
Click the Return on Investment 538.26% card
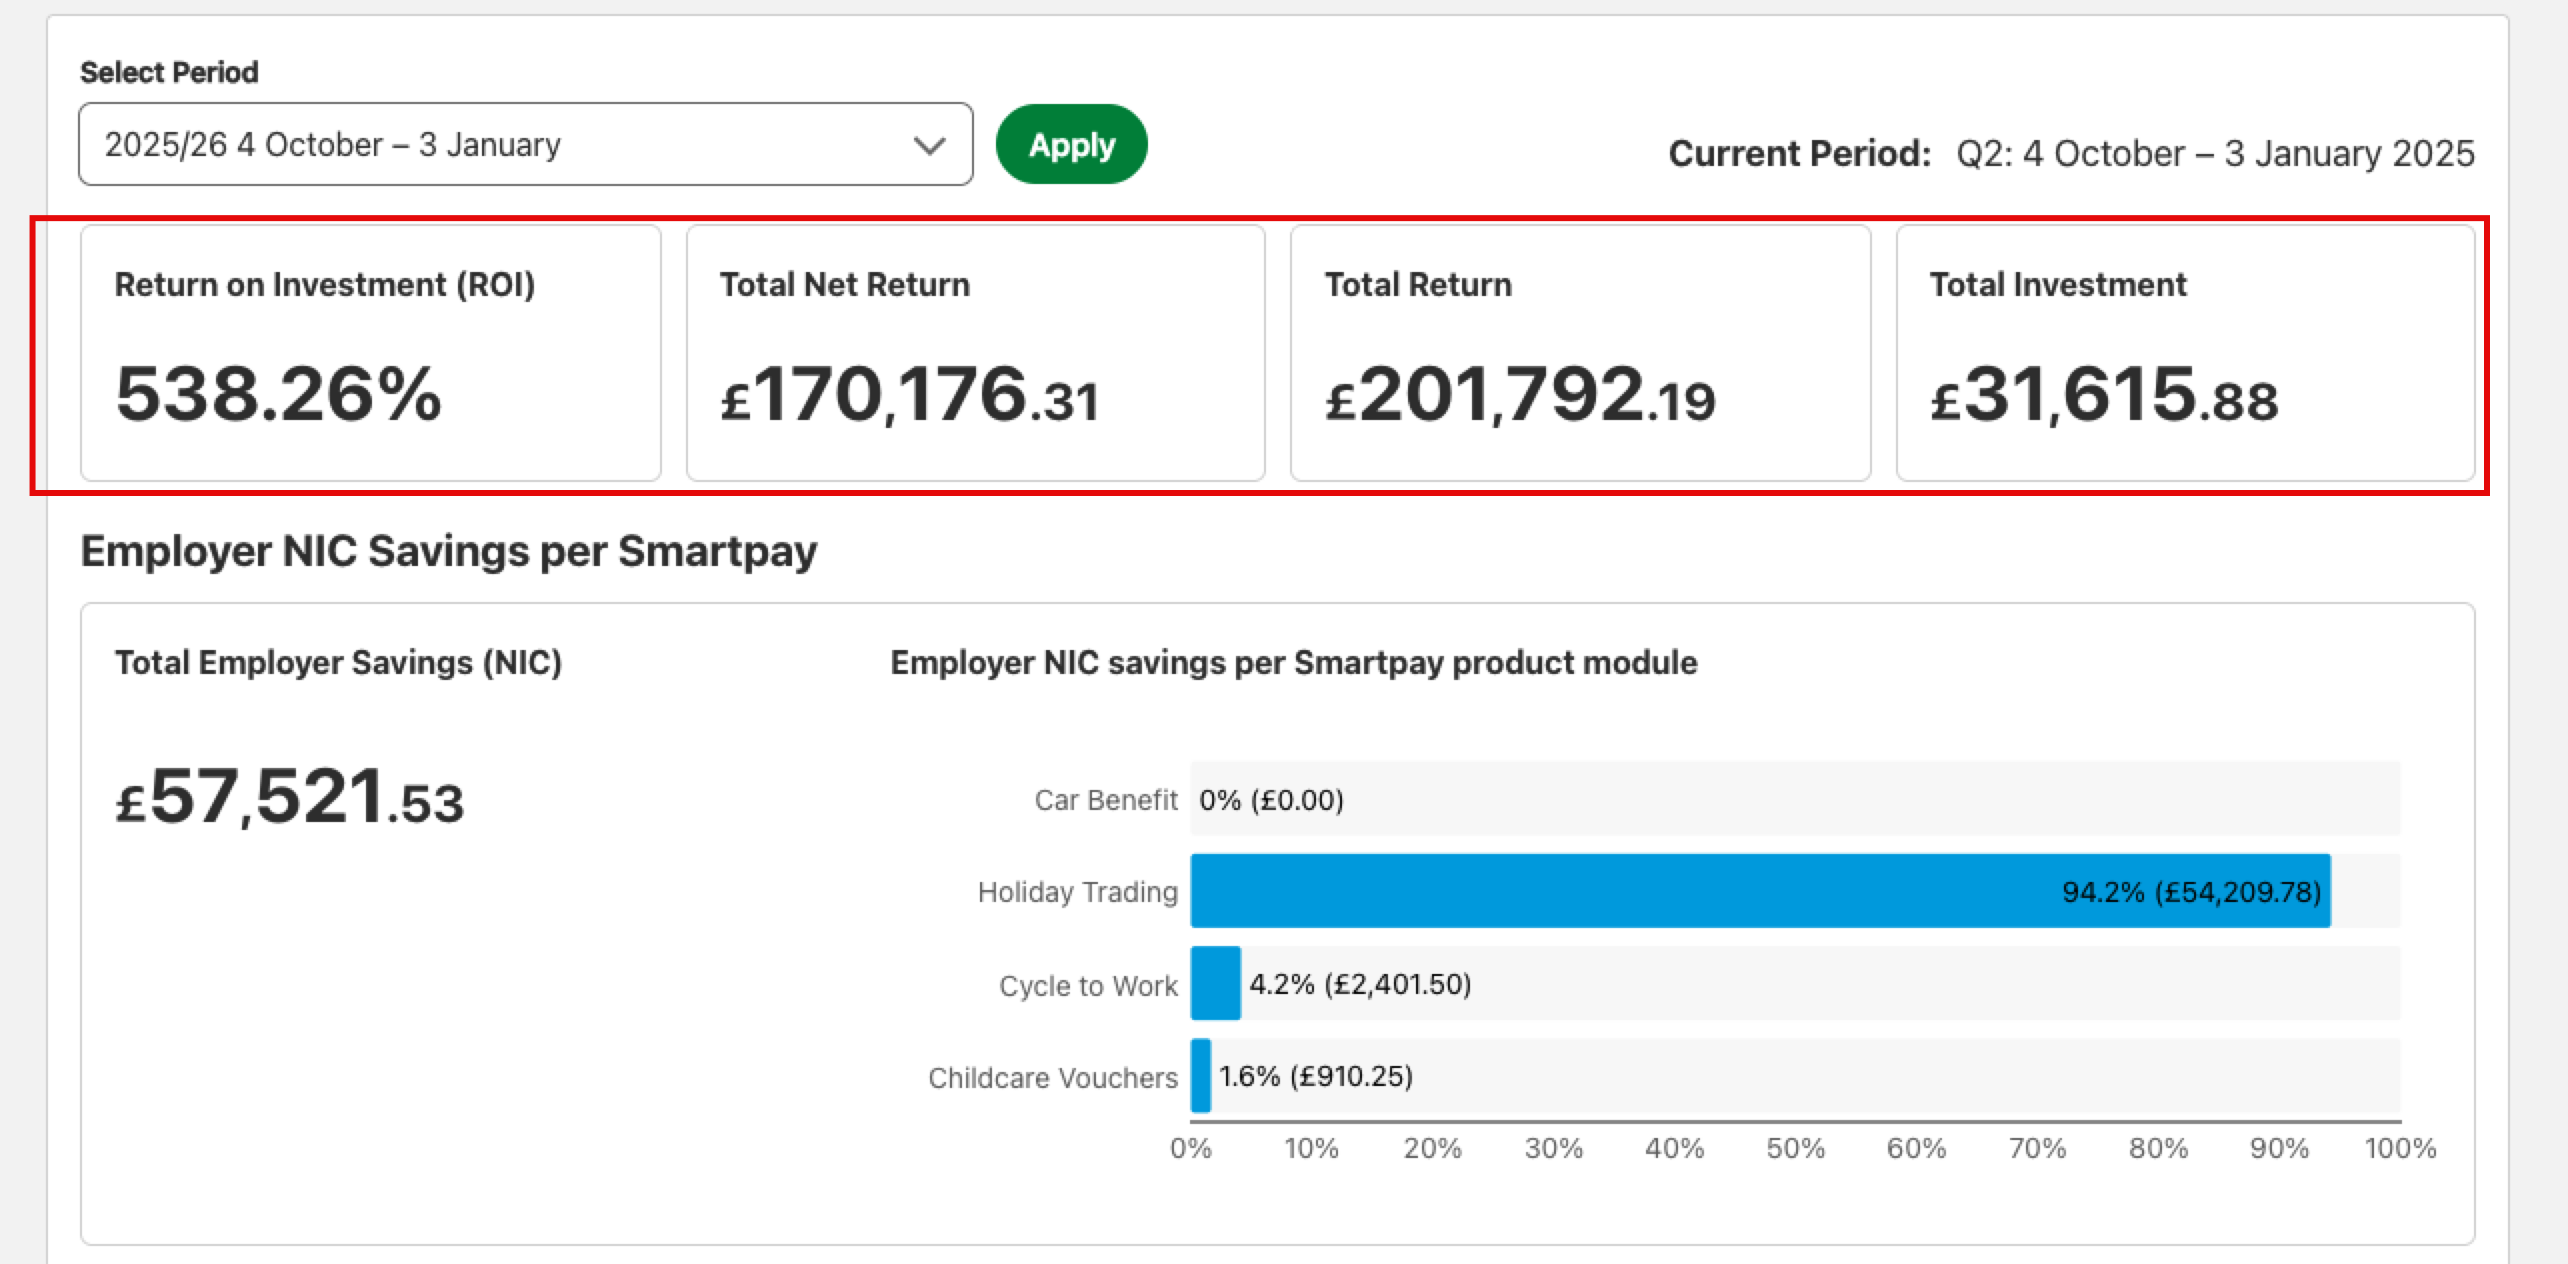point(371,353)
